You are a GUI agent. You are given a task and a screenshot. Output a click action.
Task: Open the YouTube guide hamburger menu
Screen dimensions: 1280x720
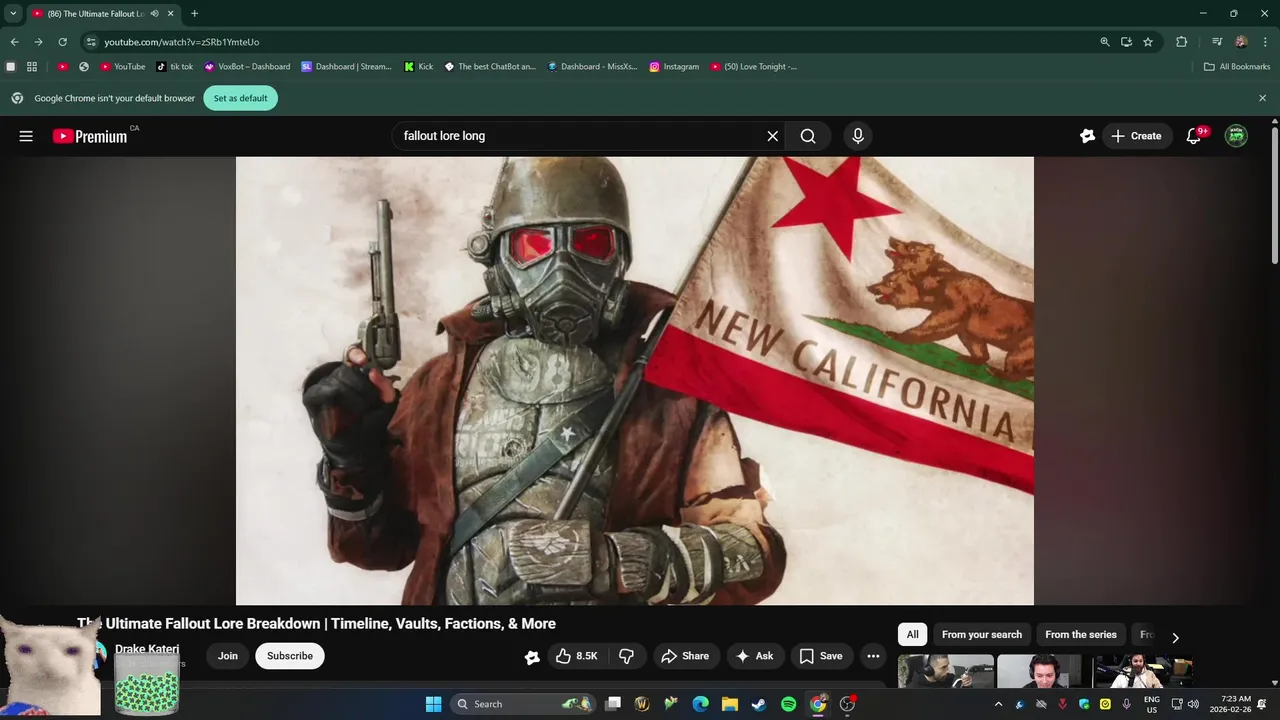tap(26, 136)
